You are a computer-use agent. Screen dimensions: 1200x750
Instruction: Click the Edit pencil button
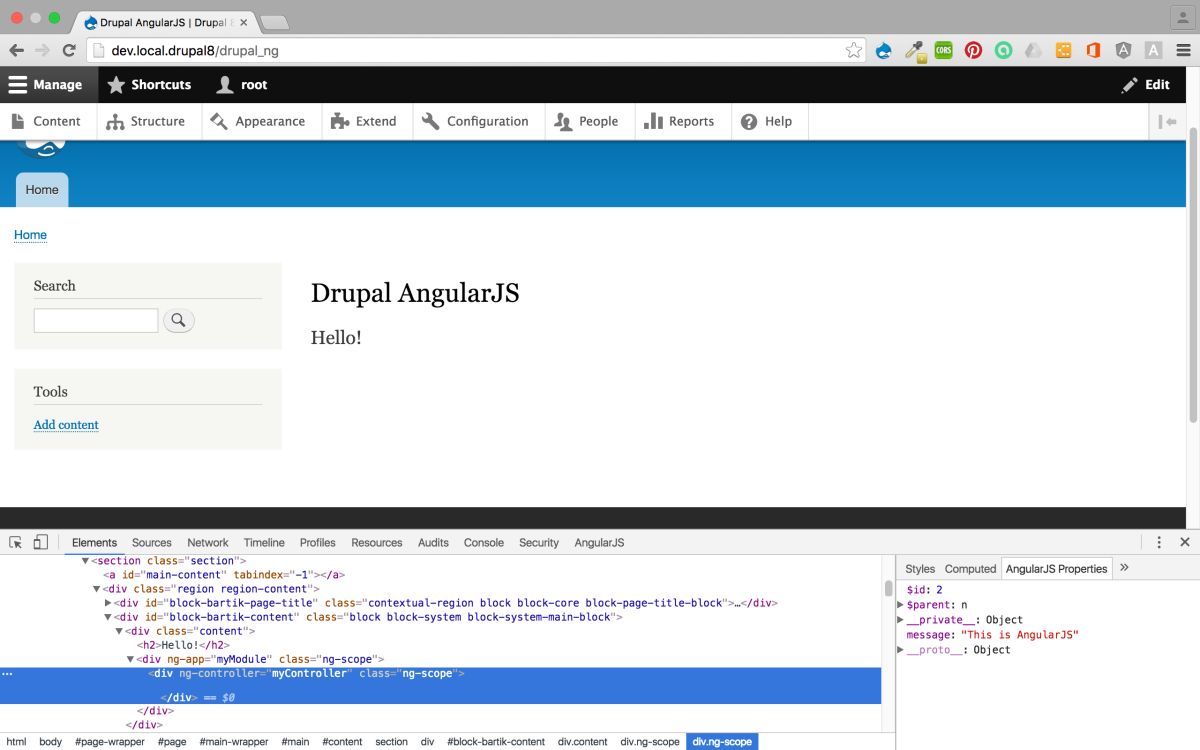(1146, 85)
